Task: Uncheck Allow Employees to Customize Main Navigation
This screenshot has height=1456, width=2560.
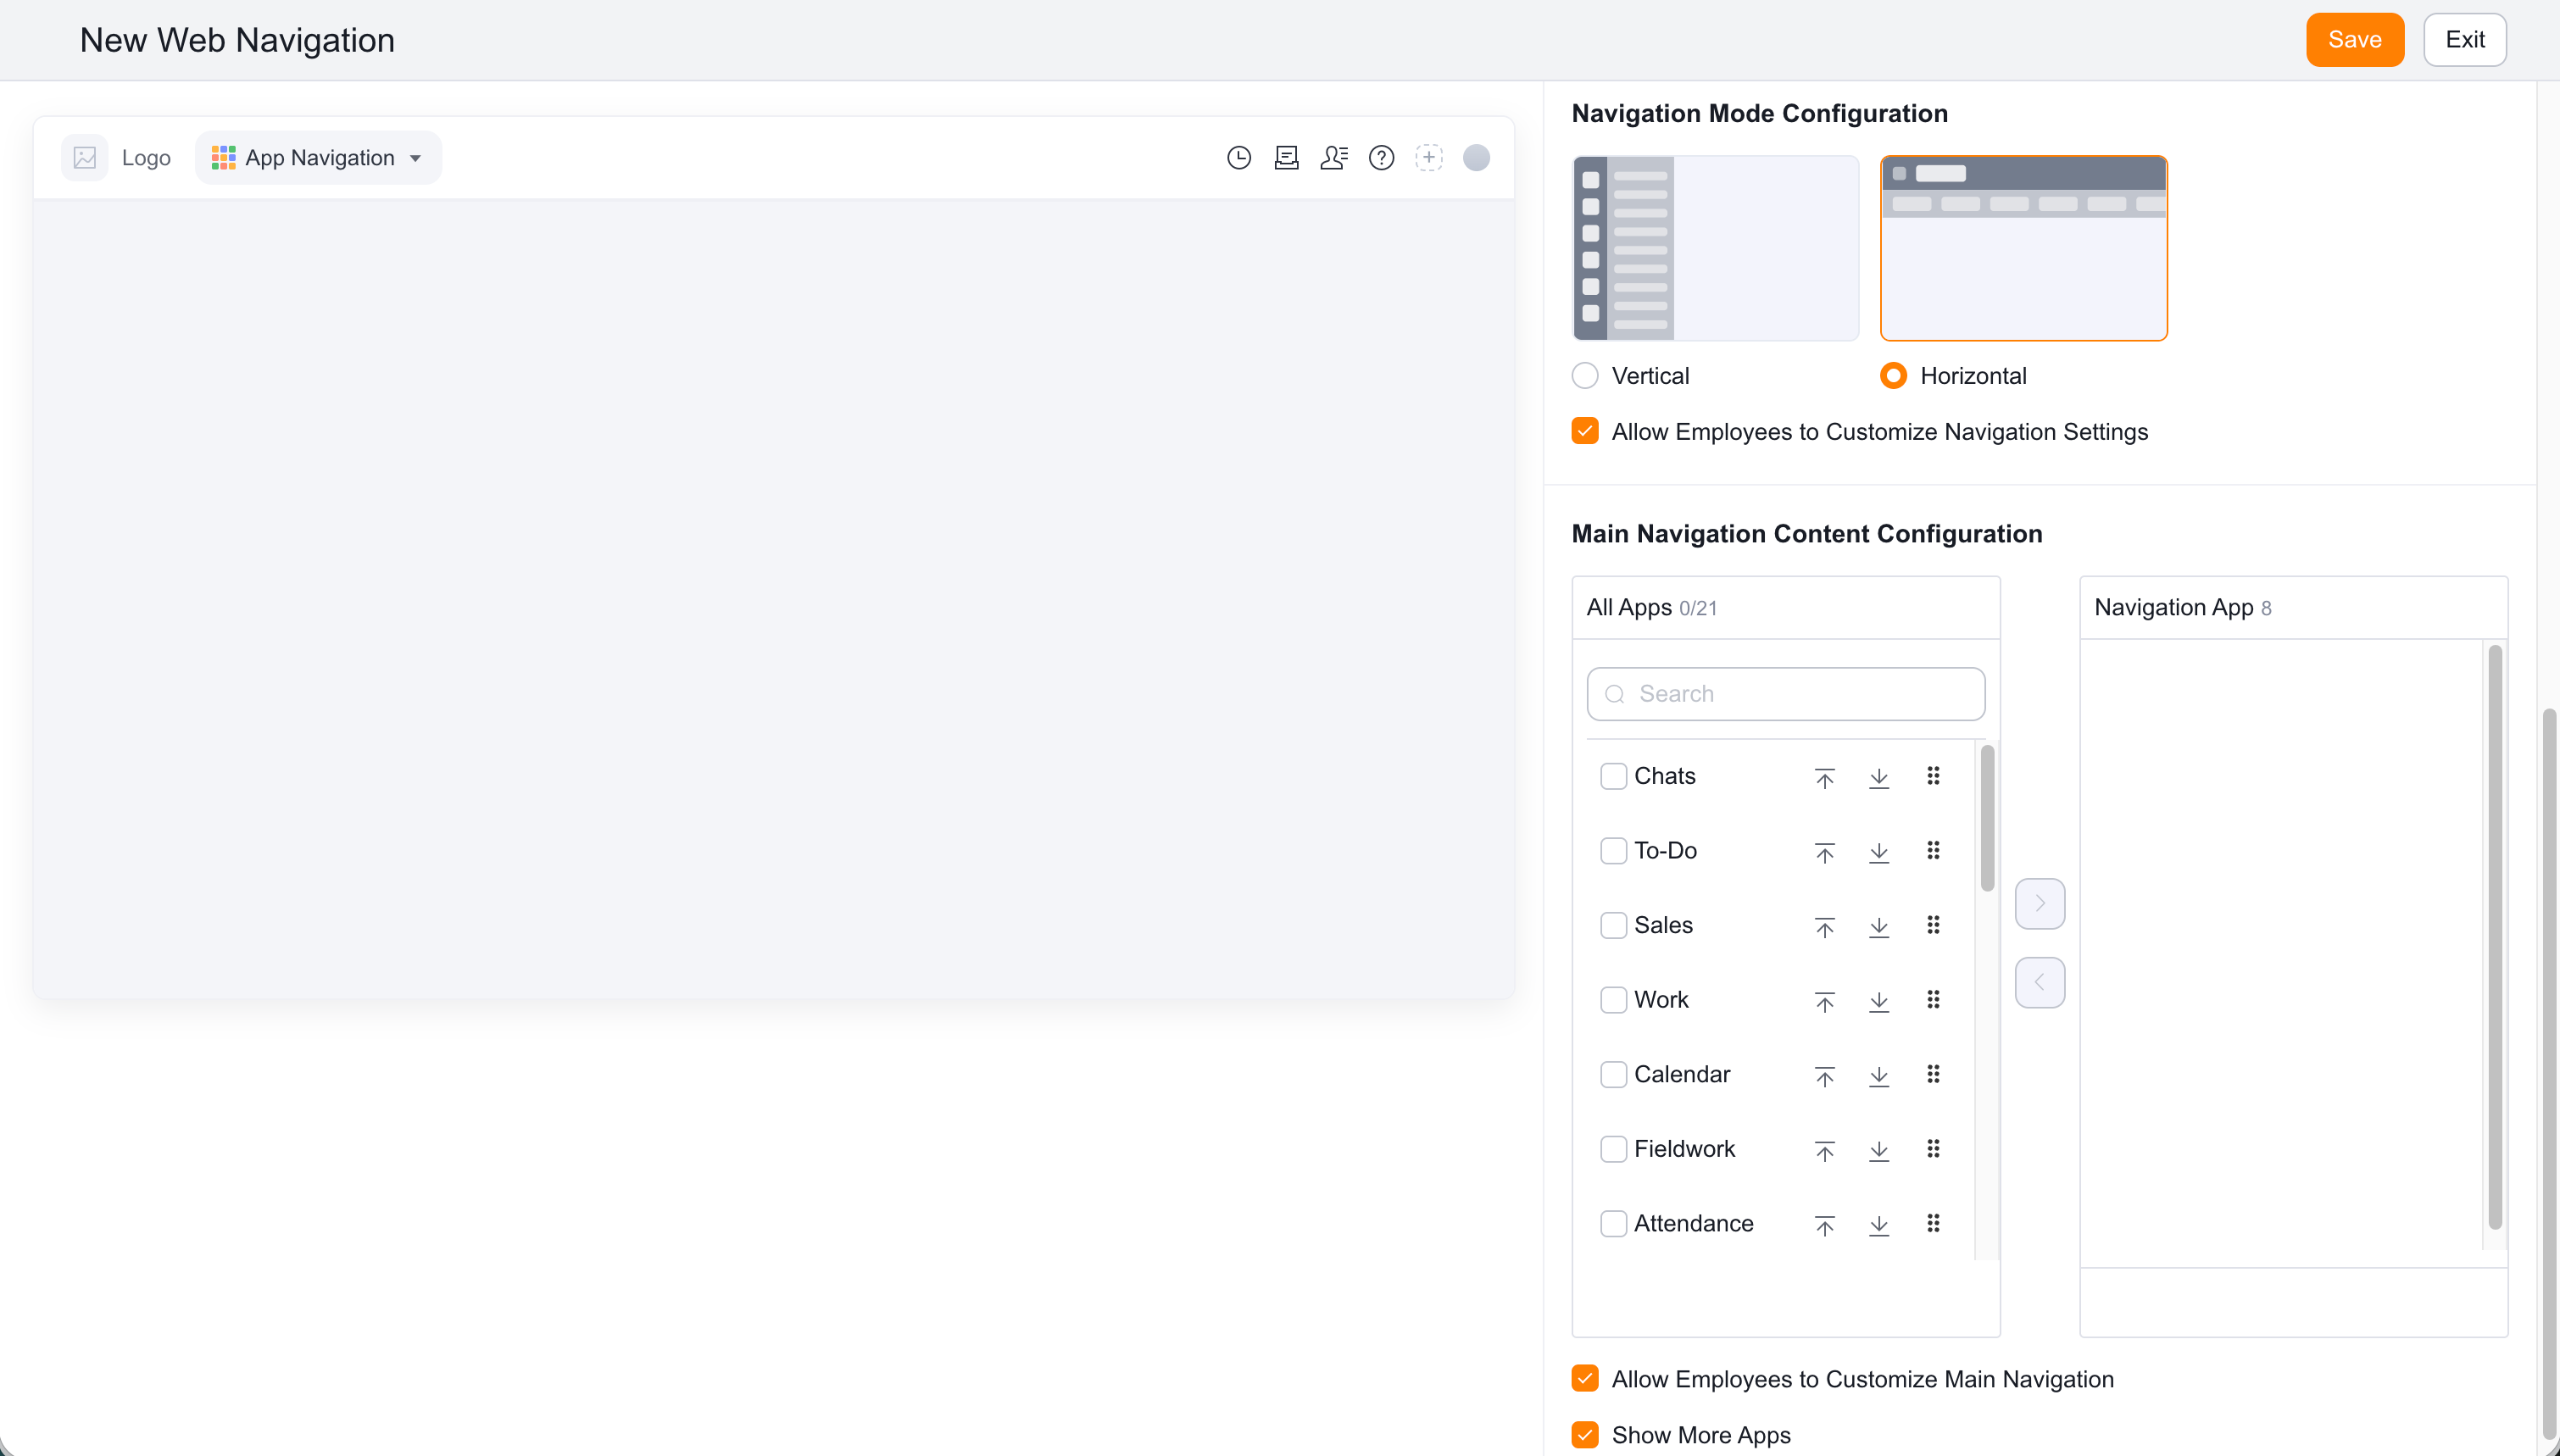Action: point(1585,1379)
